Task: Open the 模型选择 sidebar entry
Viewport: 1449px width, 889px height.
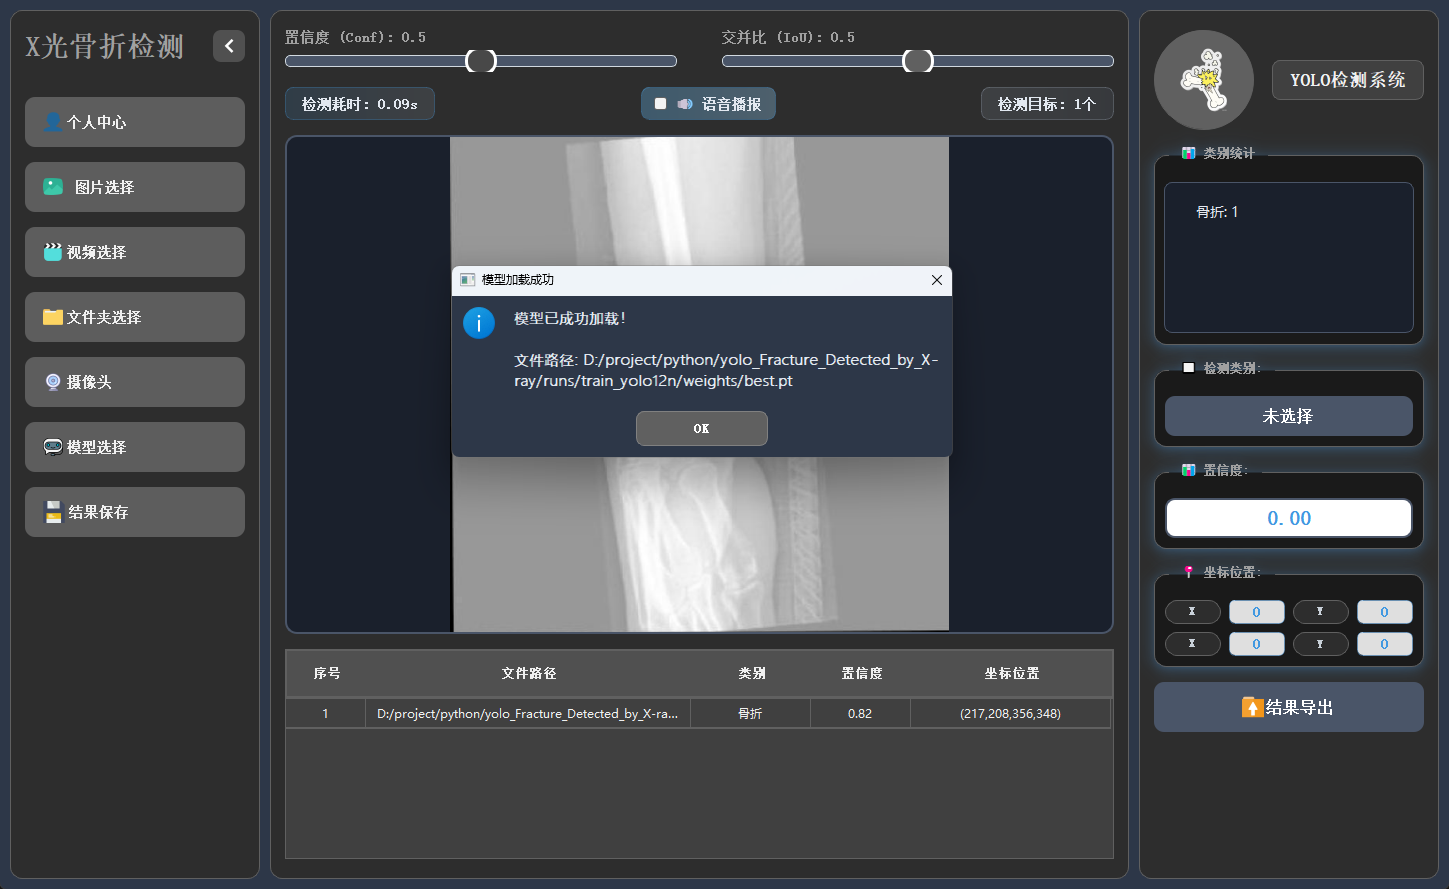Action: (134, 447)
